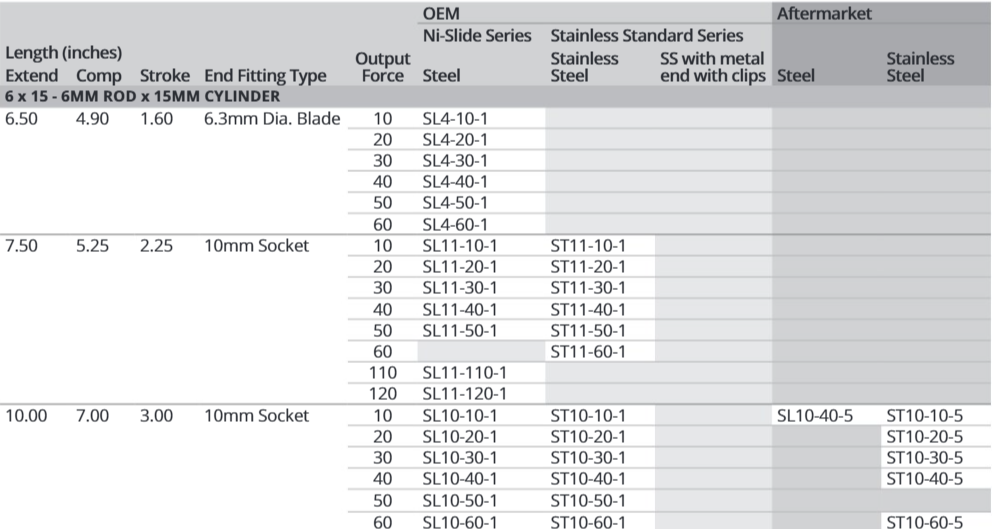Click aftermarket part SL10-40-5

[x=814, y=416]
